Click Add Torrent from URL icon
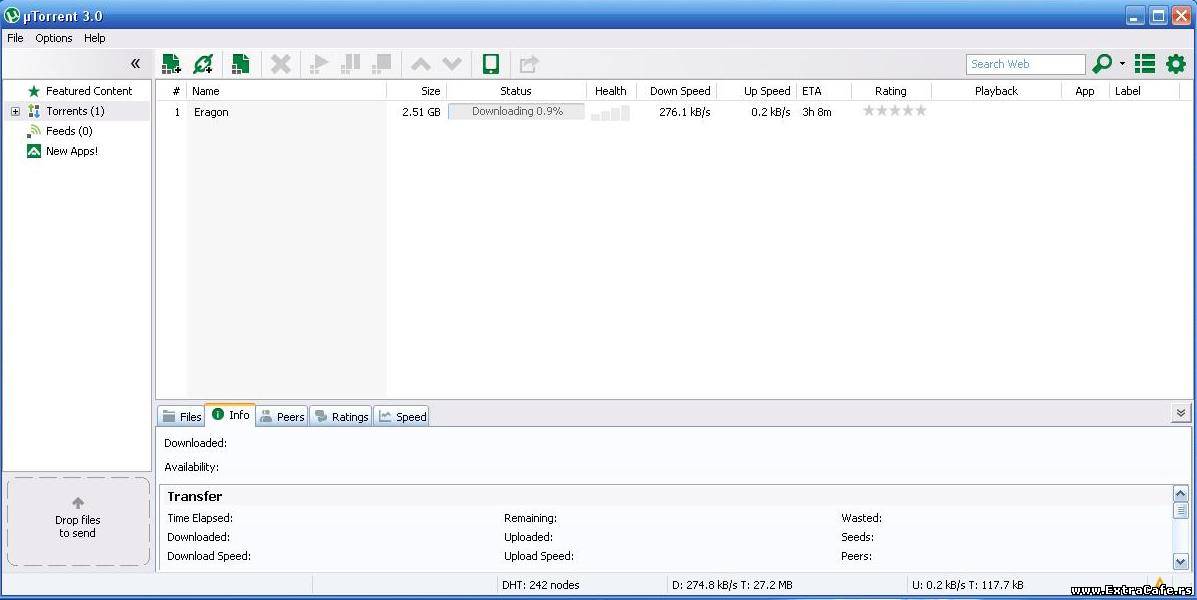1197x600 pixels. click(203, 64)
